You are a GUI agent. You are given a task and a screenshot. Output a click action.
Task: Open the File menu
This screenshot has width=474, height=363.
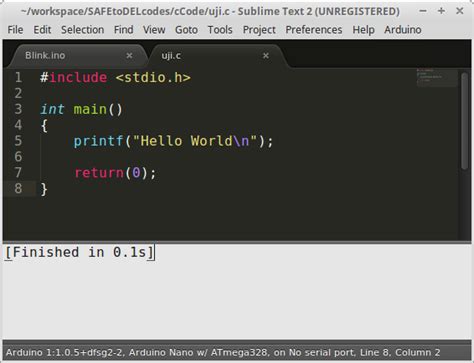[15, 30]
